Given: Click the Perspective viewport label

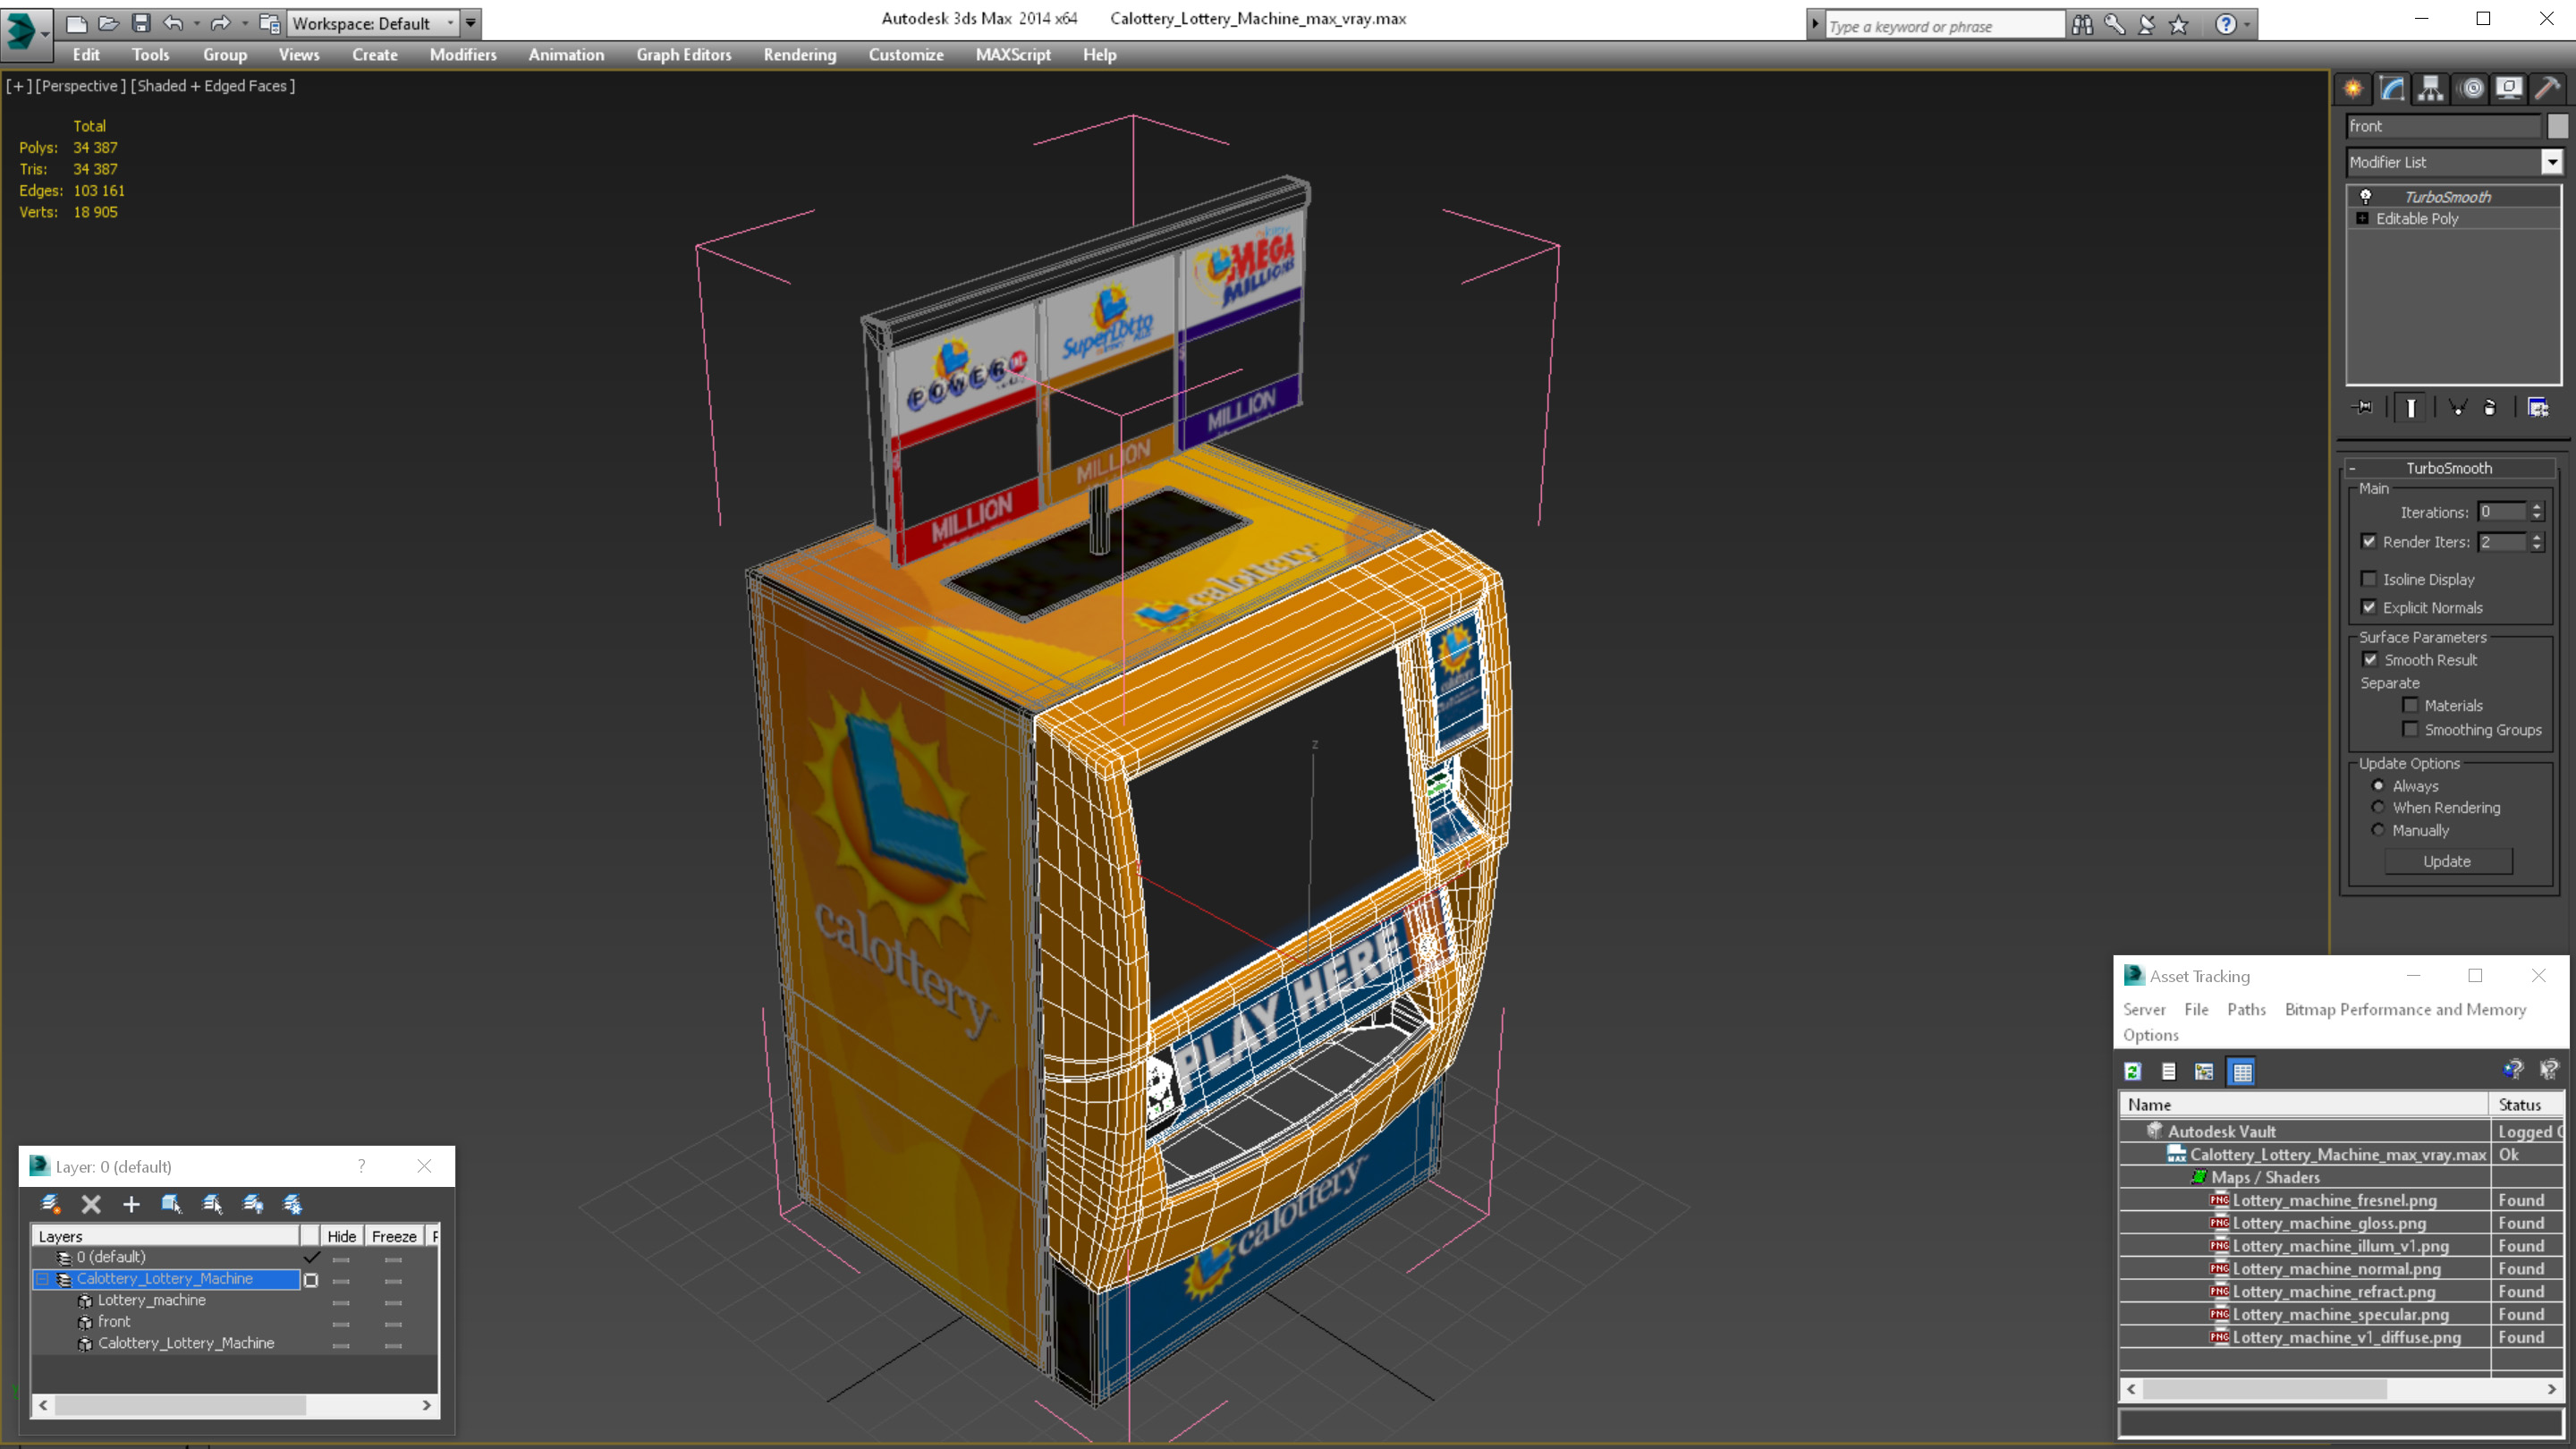Looking at the screenshot, I should click(x=80, y=86).
